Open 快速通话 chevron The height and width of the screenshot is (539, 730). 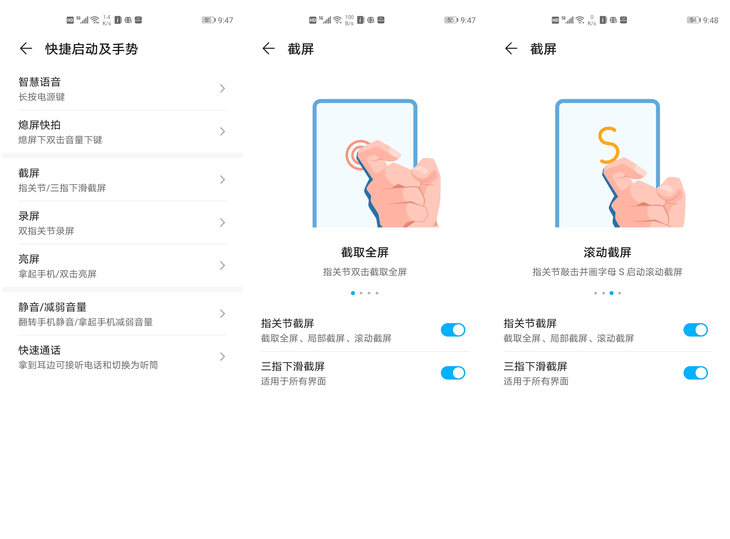(x=223, y=357)
